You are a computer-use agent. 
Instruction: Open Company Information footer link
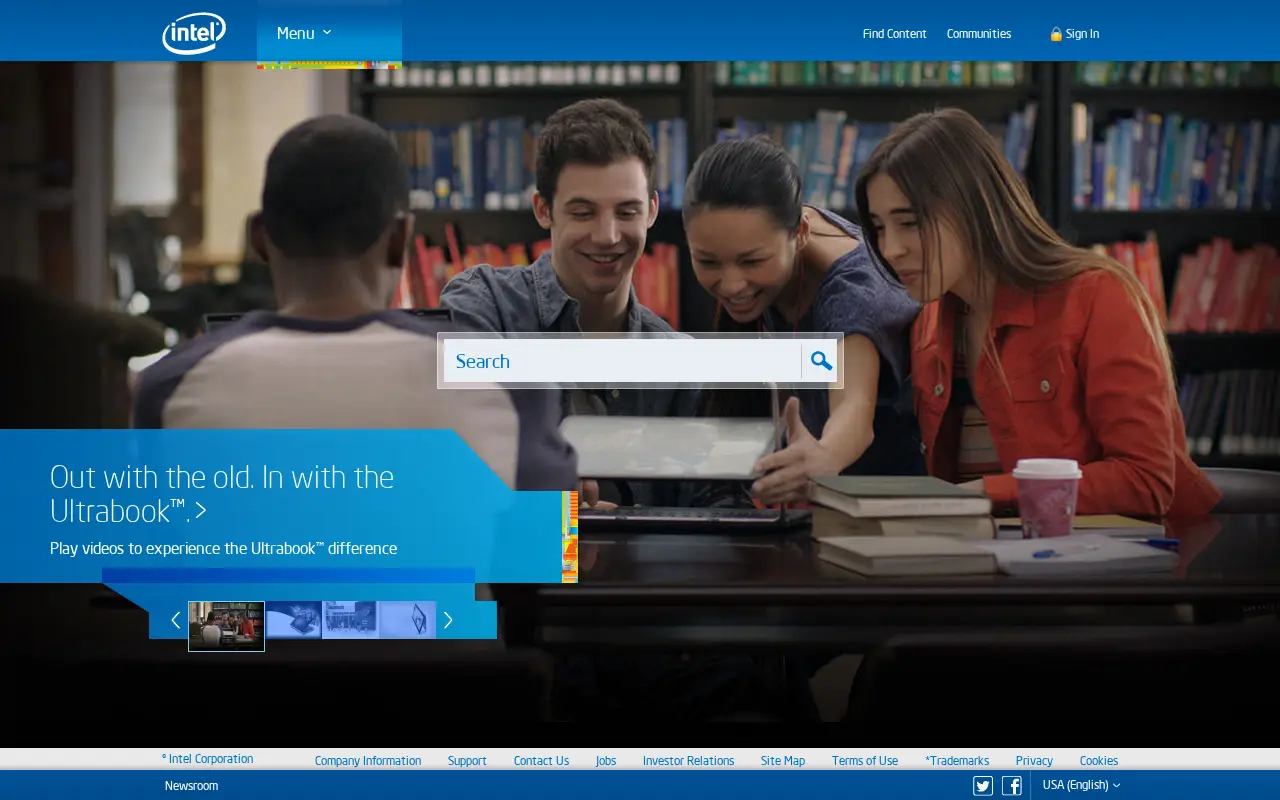coord(368,761)
